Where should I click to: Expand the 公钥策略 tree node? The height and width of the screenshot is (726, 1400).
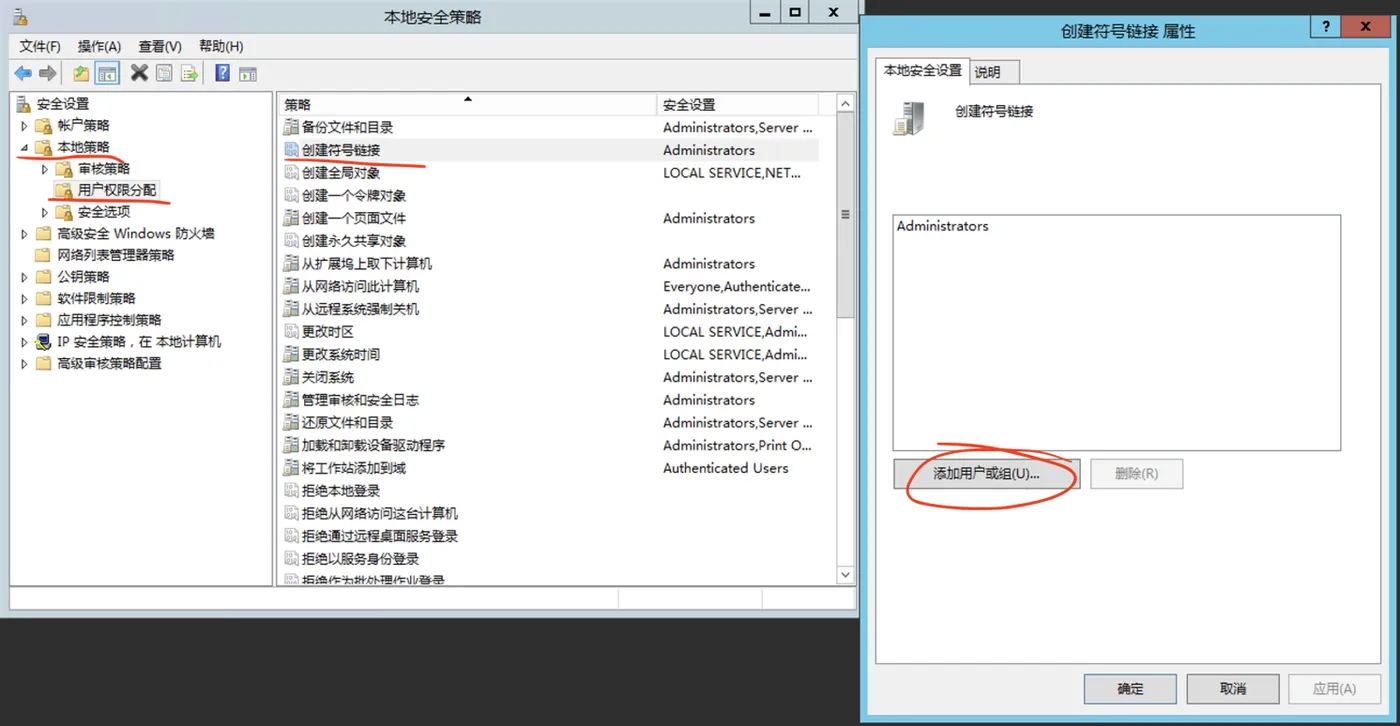click(25, 277)
